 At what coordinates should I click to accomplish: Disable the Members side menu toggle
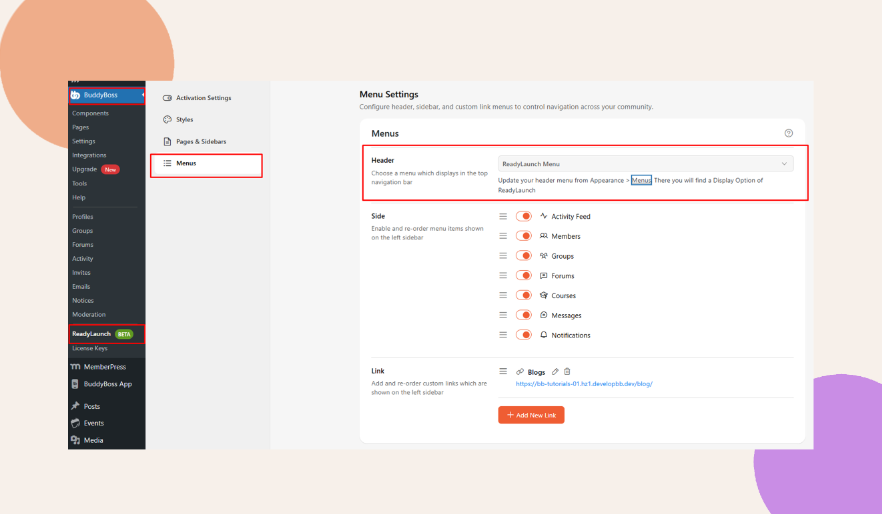(x=523, y=236)
